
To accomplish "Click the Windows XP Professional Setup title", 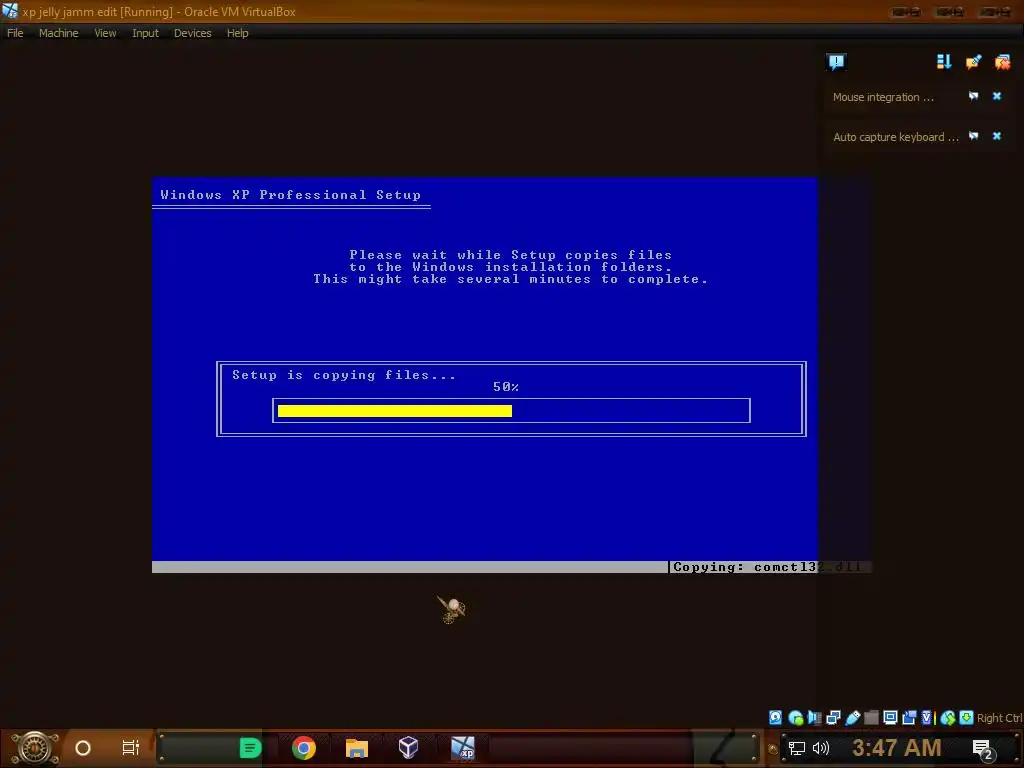I will click(291, 195).
